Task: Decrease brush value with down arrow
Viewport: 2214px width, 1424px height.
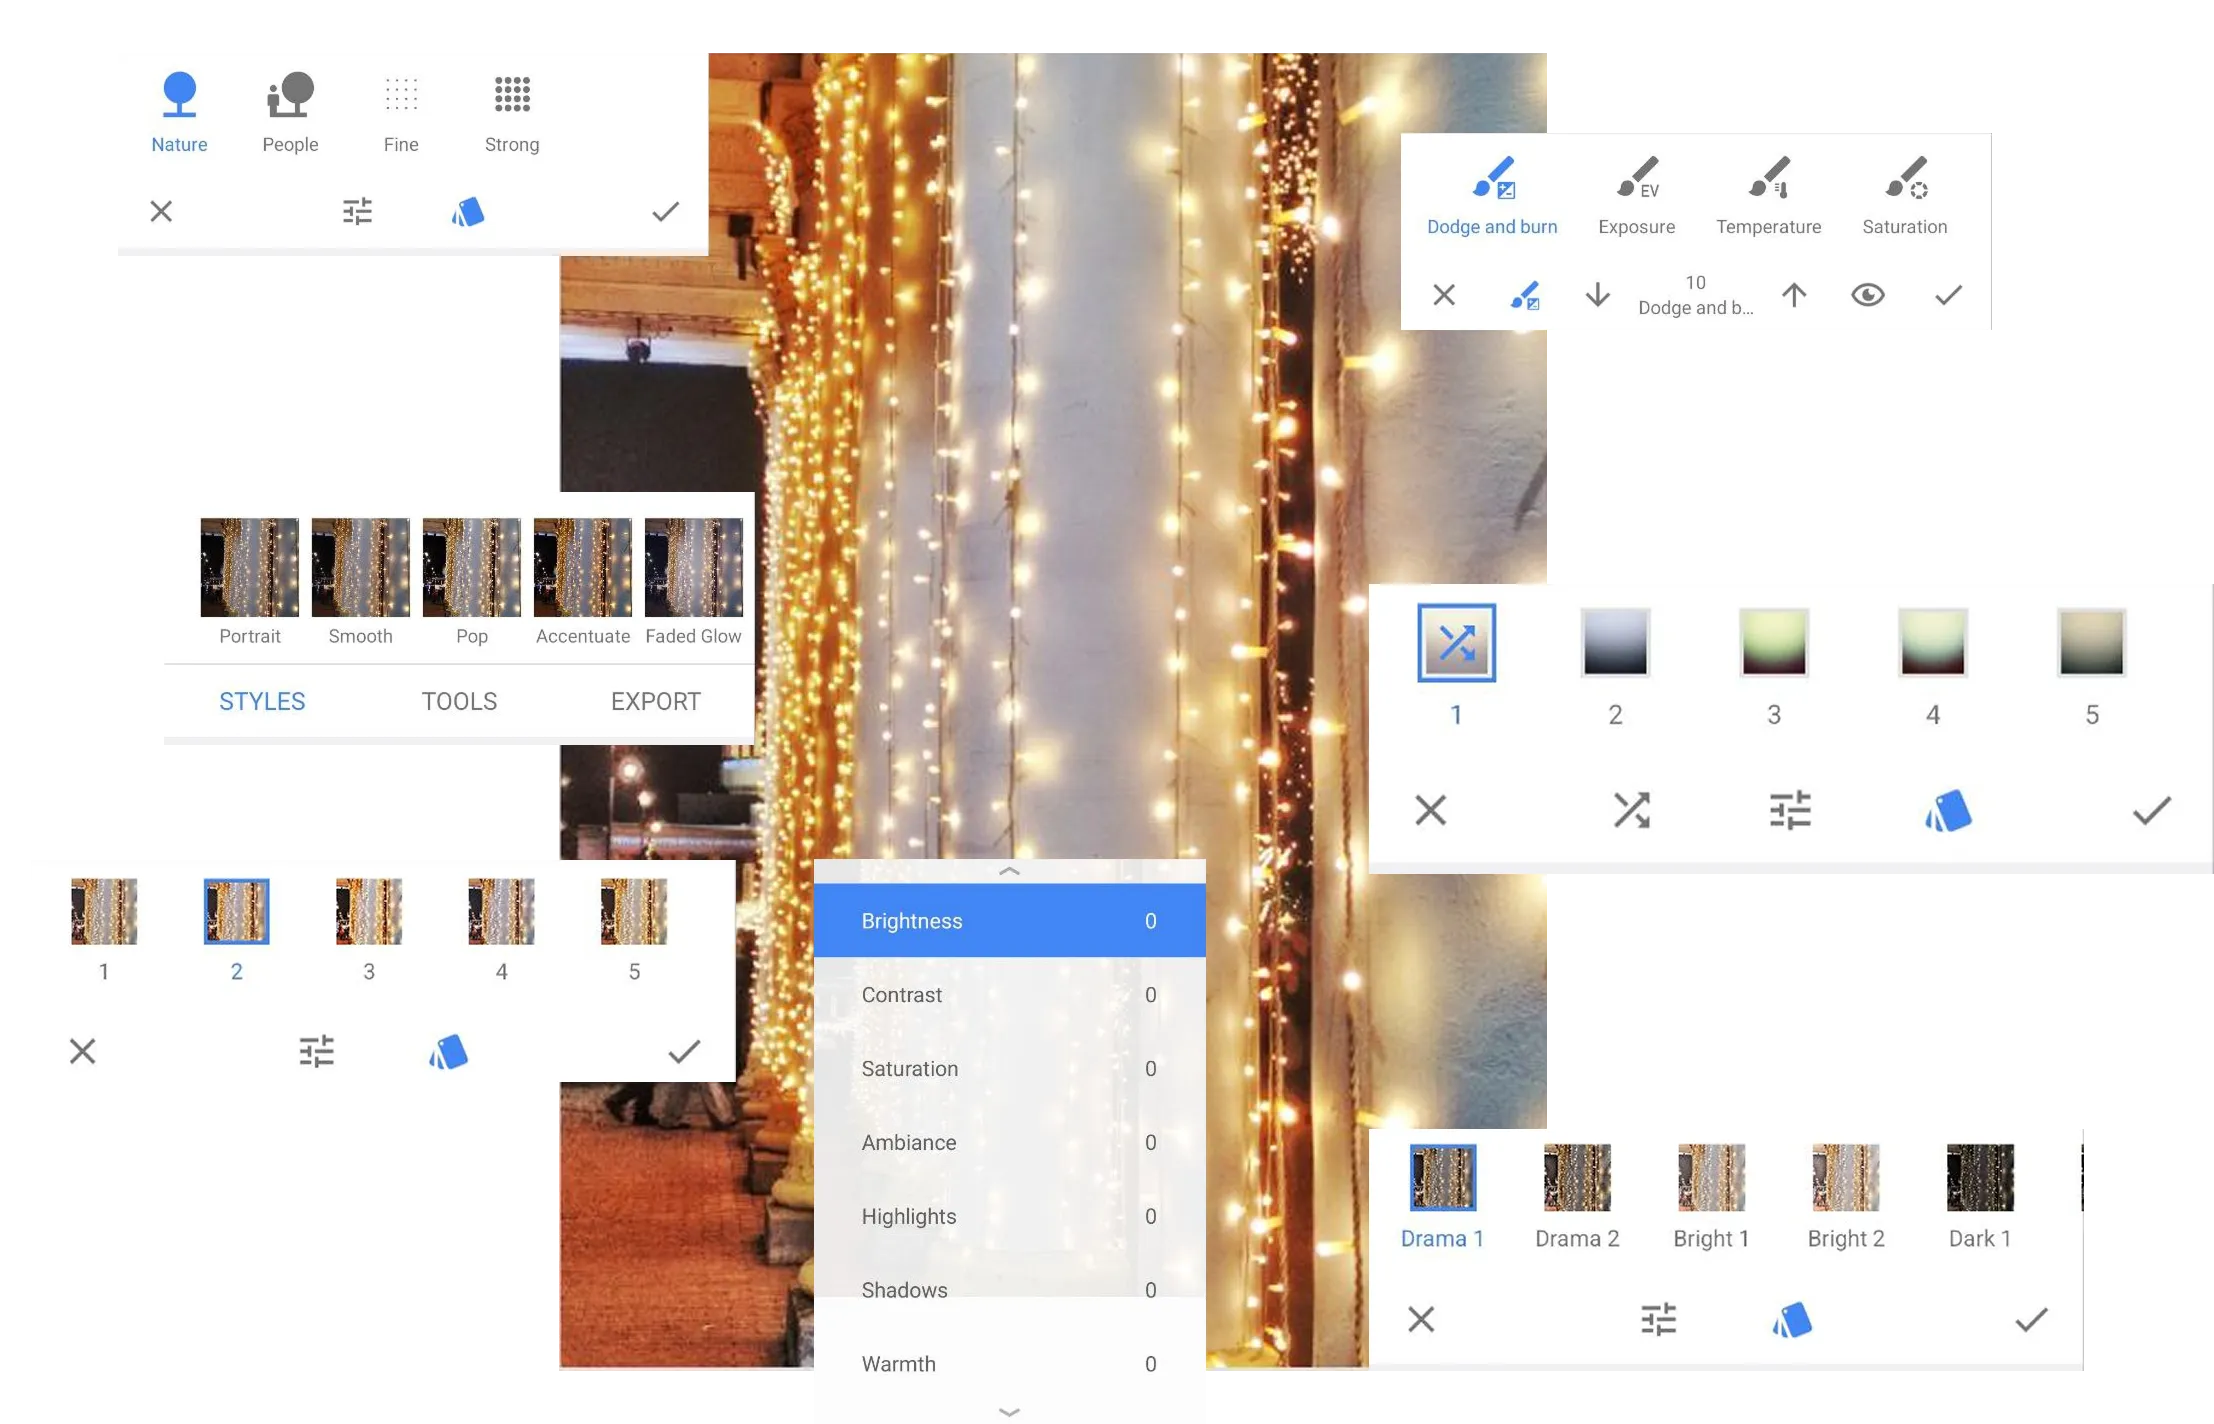Action: pos(1597,295)
